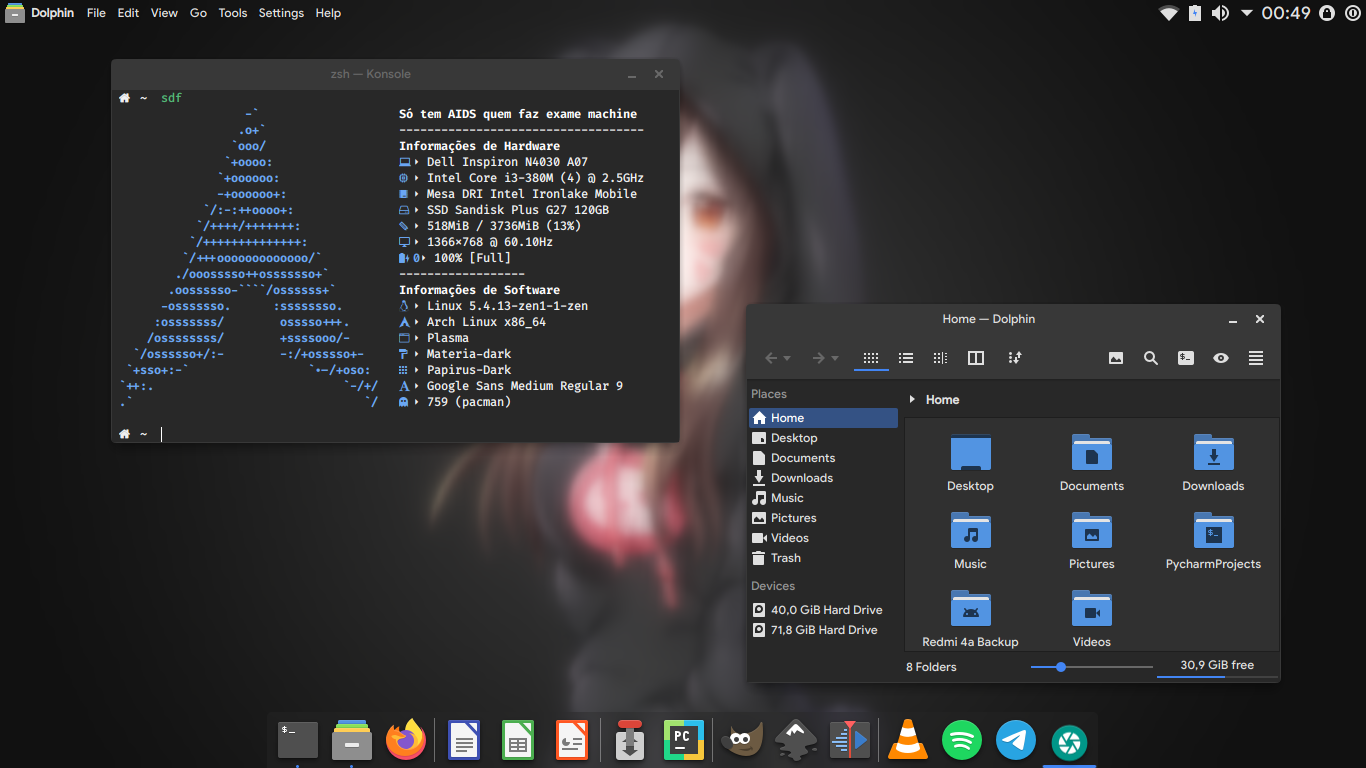Select Desktop in Places panel
Image resolution: width=1366 pixels, height=768 pixels.
point(823,438)
